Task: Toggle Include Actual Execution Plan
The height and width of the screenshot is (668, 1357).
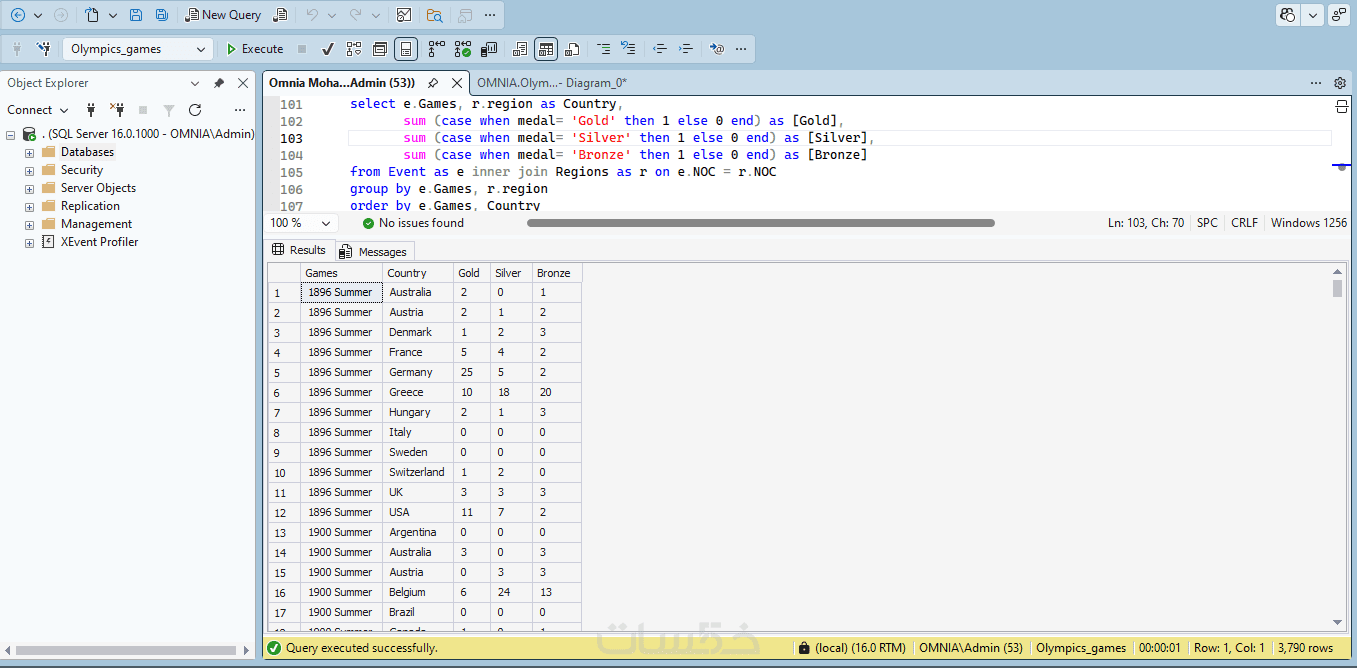Action: point(437,49)
